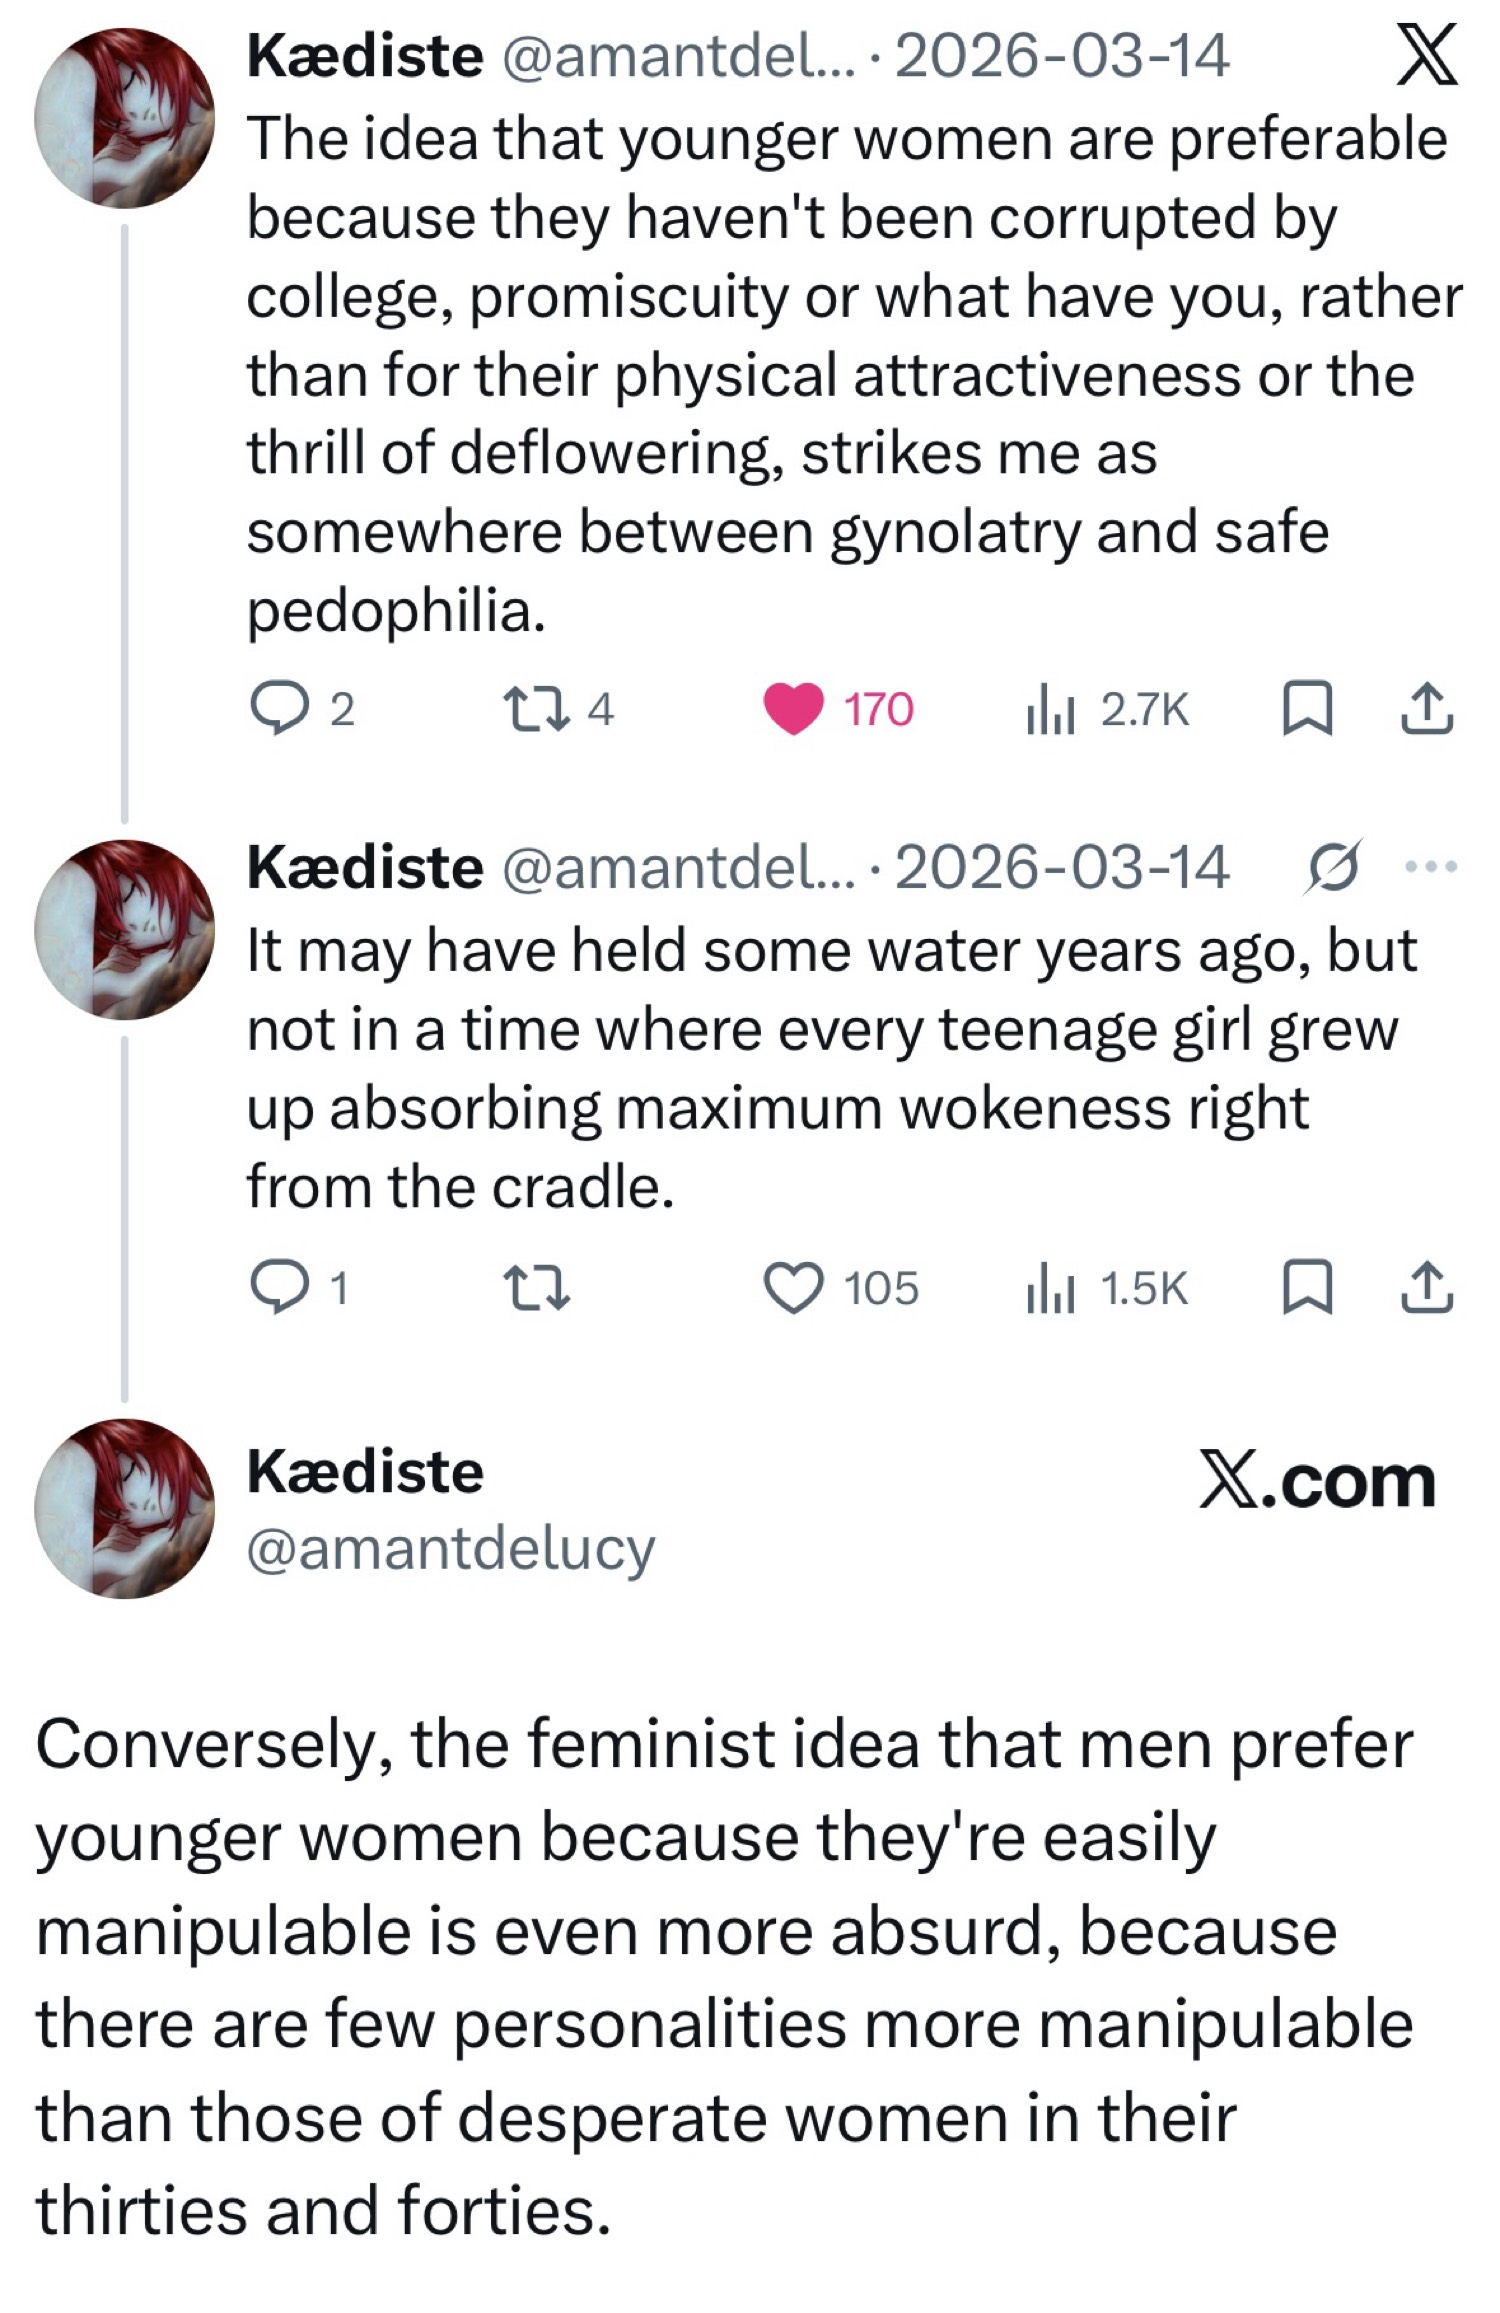1500x2313 pixels.
Task: Open the @amantdelucy profile handle link
Action: pos(450,1549)
